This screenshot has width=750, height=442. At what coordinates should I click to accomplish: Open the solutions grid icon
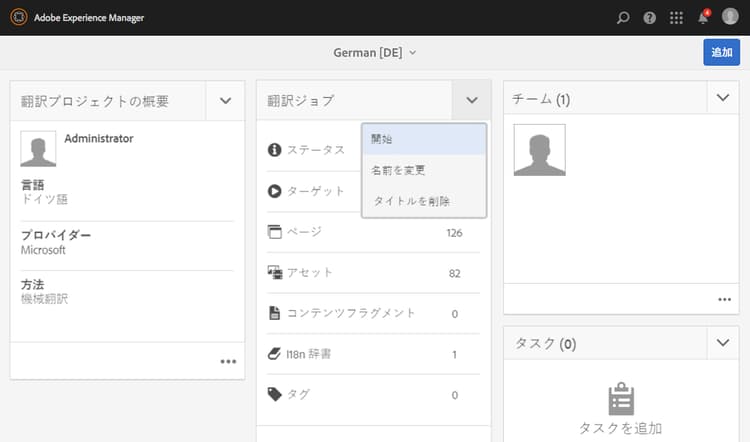pyautogui.click(x=676, y=18)
